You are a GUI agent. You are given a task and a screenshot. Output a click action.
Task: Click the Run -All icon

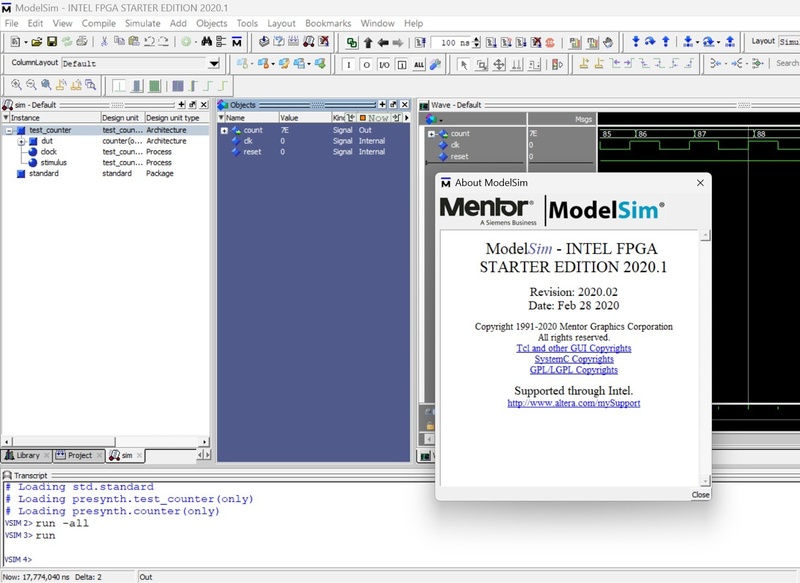[521, 43]
